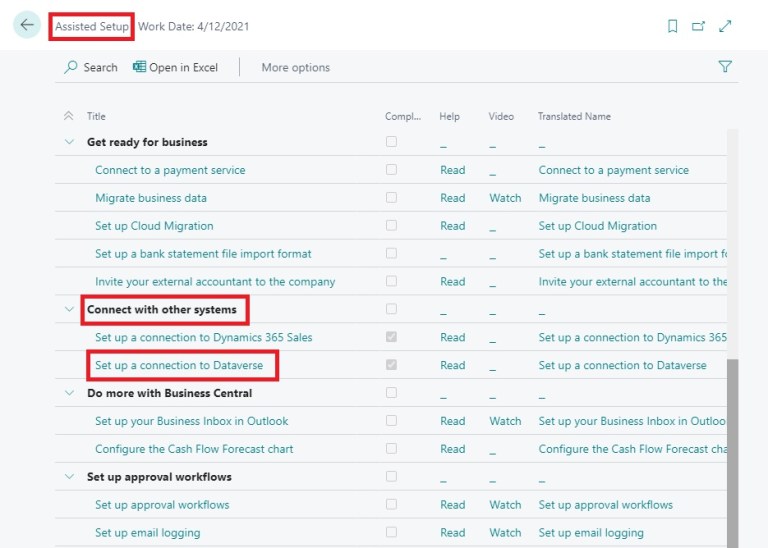Screen dimensions: 768x548
Task: Select Get ready for business group title
Action: pos(147,142)
